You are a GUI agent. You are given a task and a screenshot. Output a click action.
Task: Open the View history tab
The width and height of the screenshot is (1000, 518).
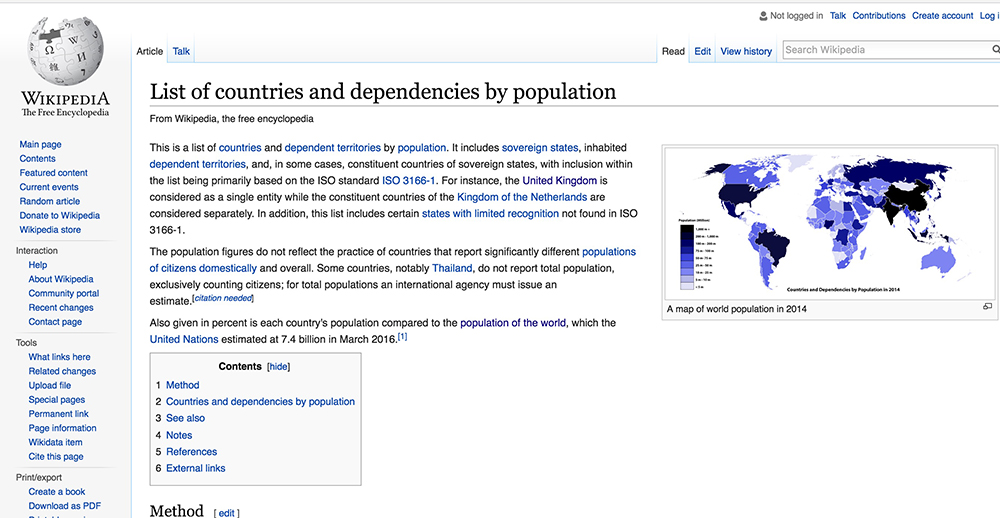pyautogui.click(x=746, y=52)
